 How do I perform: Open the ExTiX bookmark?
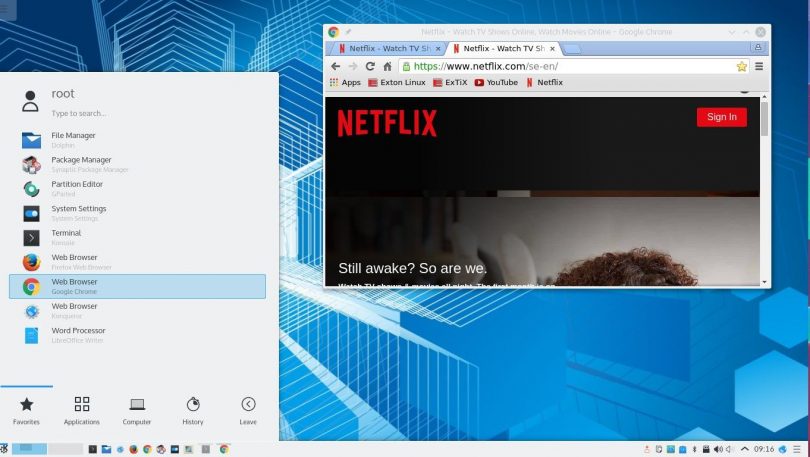tap(450, 82)
